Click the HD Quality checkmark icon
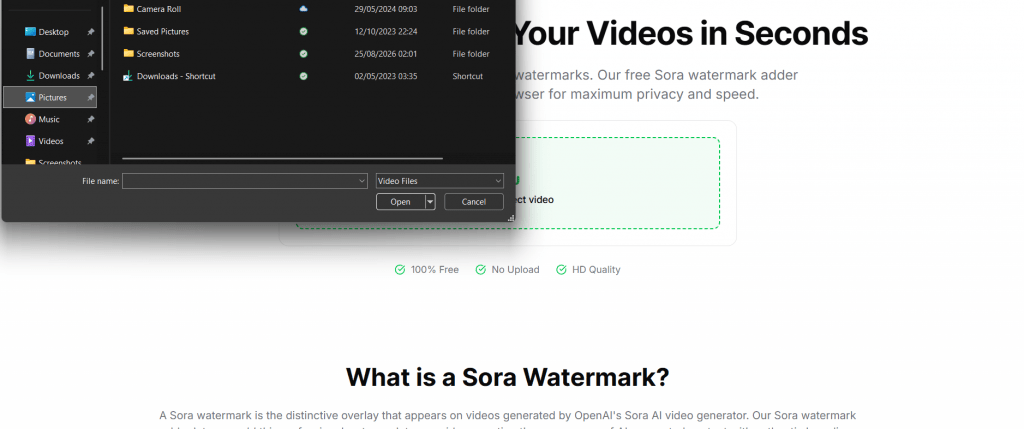 click(x=561, y=270)
